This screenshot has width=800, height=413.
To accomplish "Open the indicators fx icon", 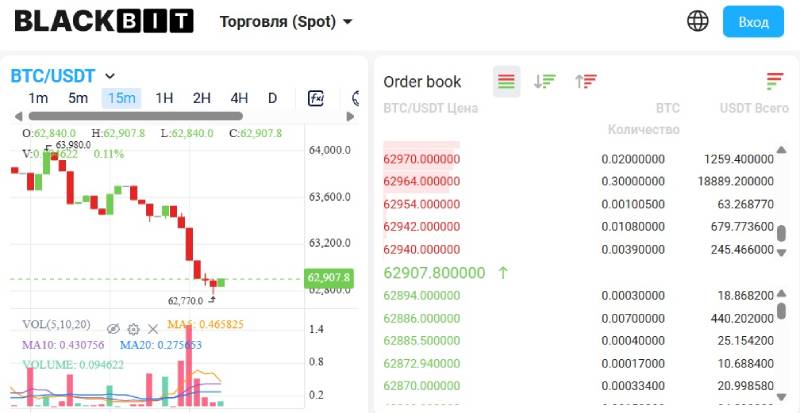I will [316, 98].
